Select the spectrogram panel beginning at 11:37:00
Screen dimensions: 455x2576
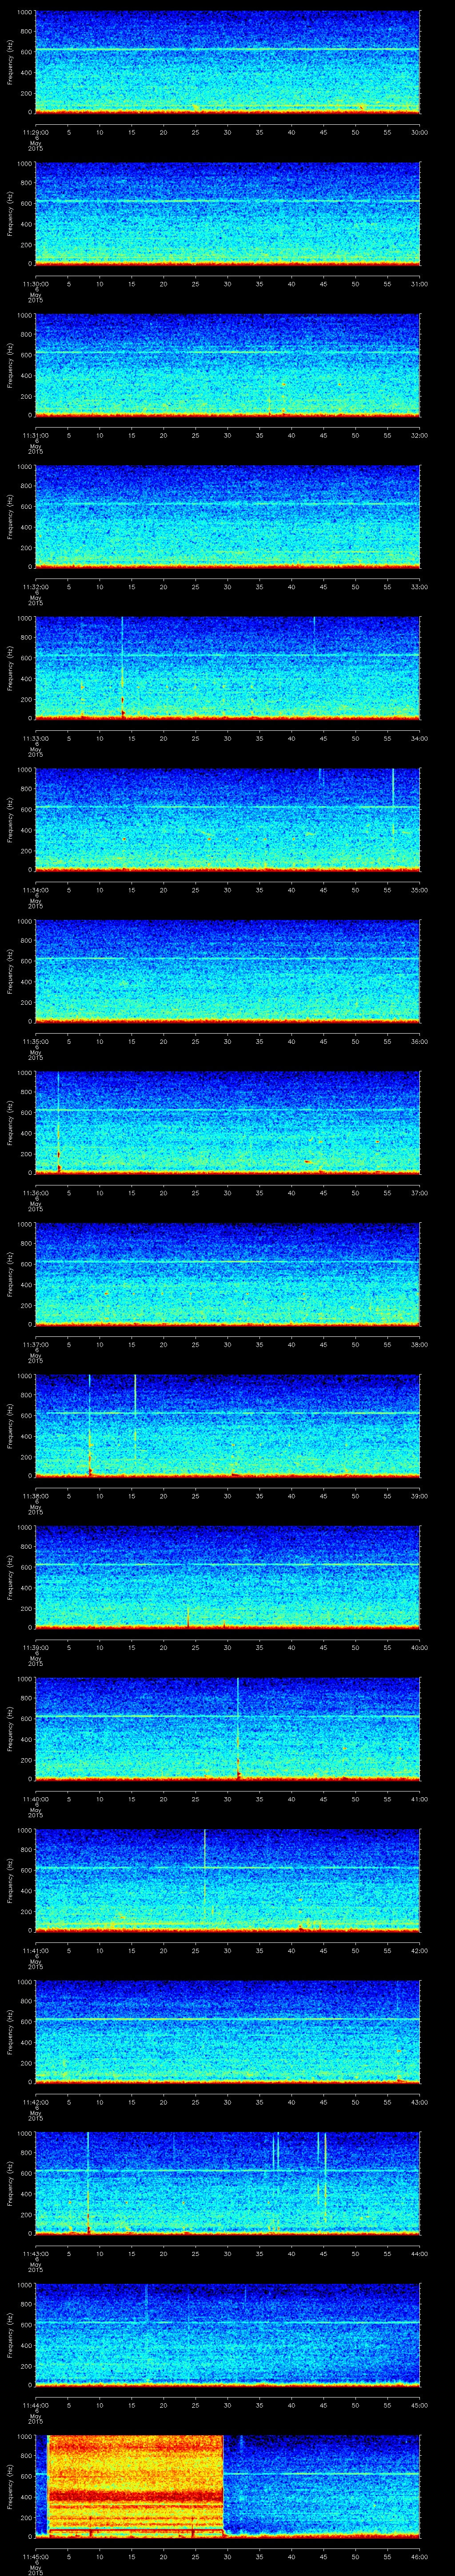tap(227, 1274)
